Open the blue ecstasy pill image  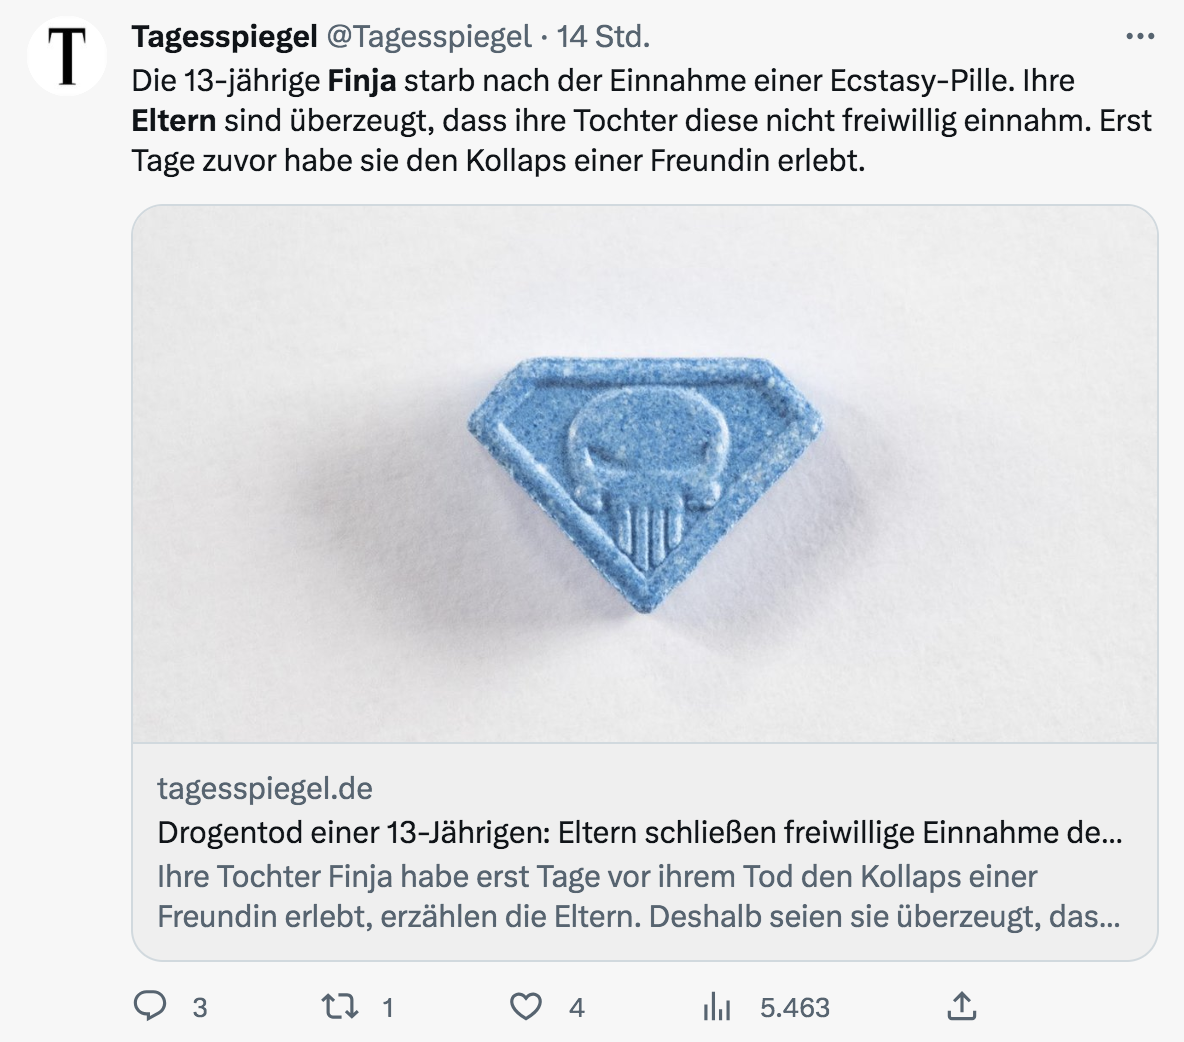point(645,474)
